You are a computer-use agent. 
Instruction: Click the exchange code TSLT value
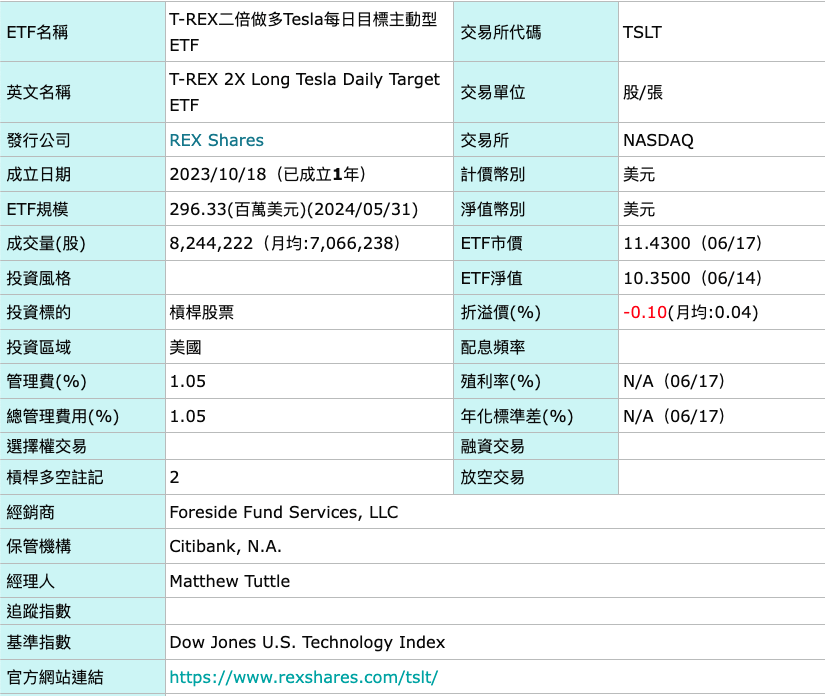pos(639,32)
